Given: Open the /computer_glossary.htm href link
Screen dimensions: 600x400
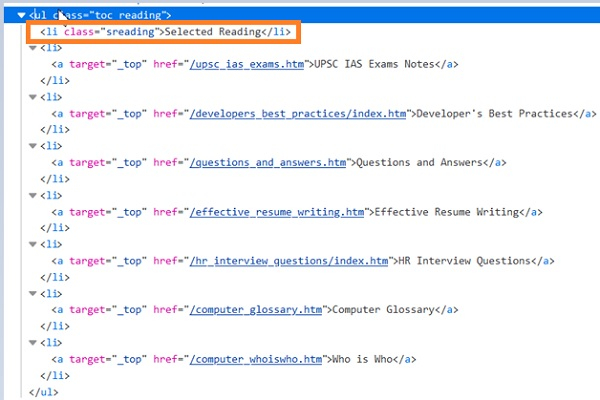Looking at the screenshot, I should coord(256,310).
